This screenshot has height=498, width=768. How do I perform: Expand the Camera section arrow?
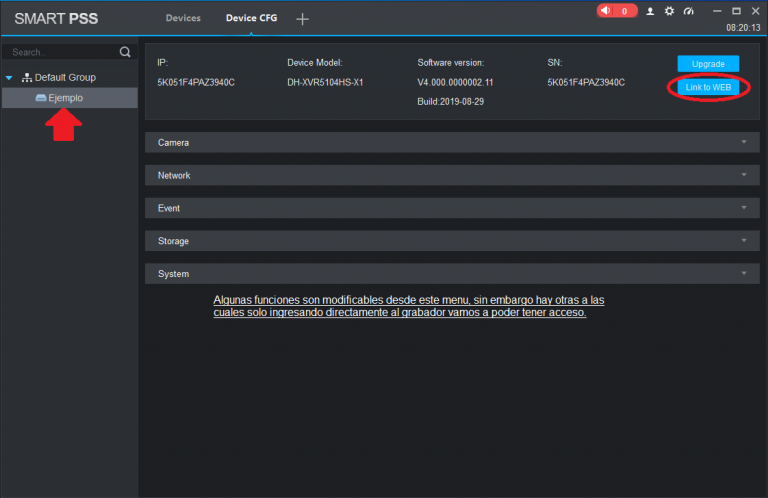(744, 142)
